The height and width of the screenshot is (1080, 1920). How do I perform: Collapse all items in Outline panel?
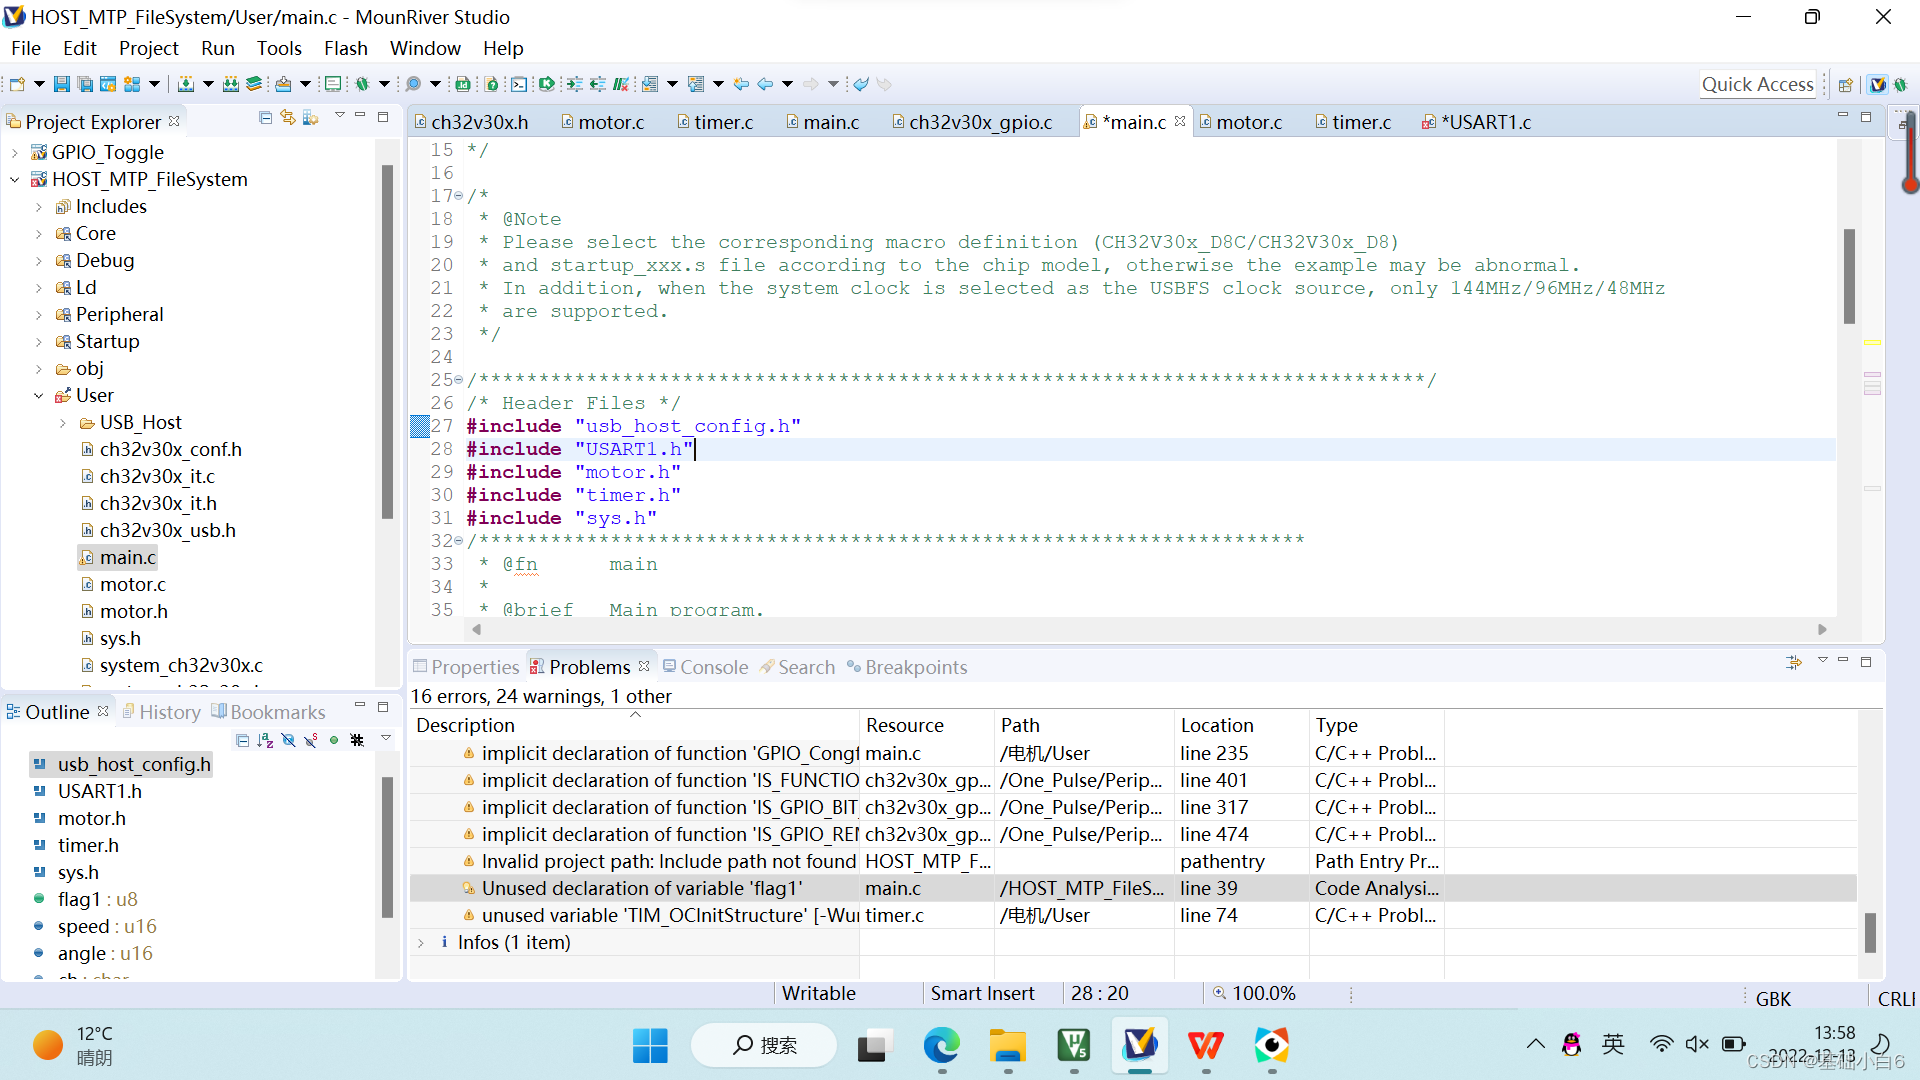click(242, 740)
